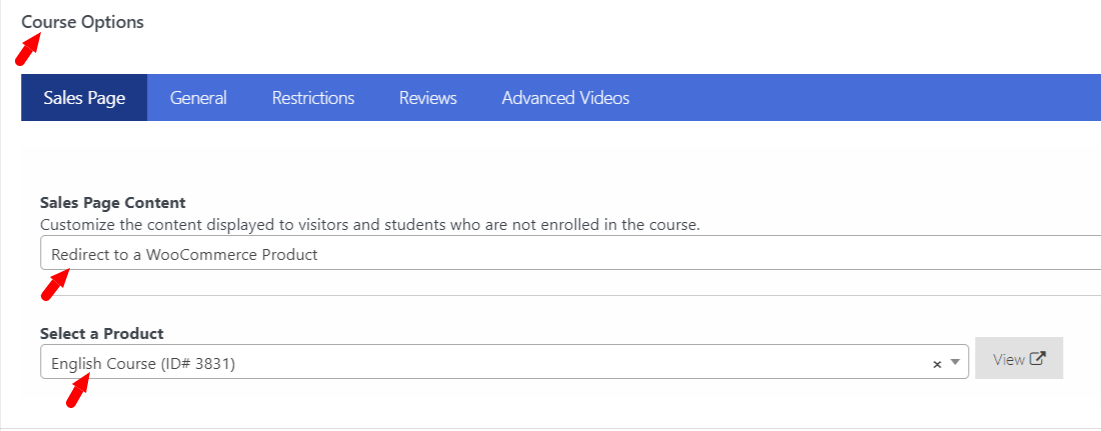Click the Course Options heading
This screenshot has width=1101, height=431.
click(83, 22)
